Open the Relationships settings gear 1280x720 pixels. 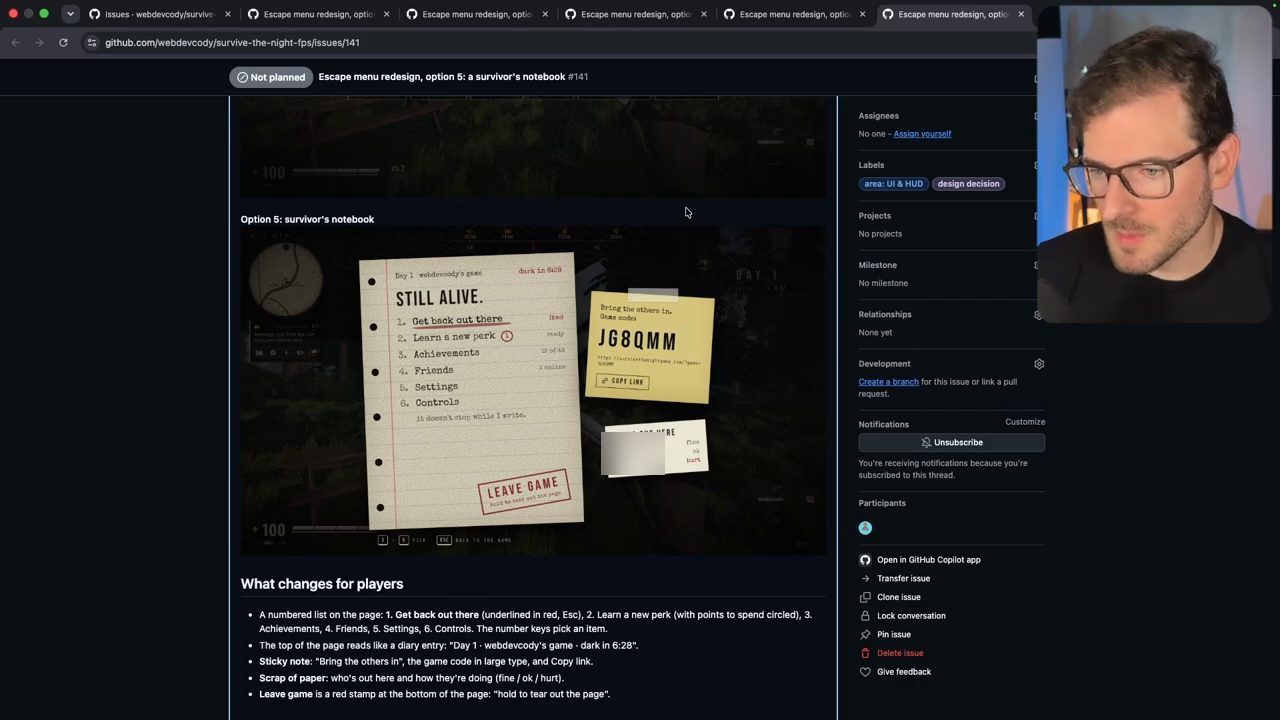coord(1039,315)
